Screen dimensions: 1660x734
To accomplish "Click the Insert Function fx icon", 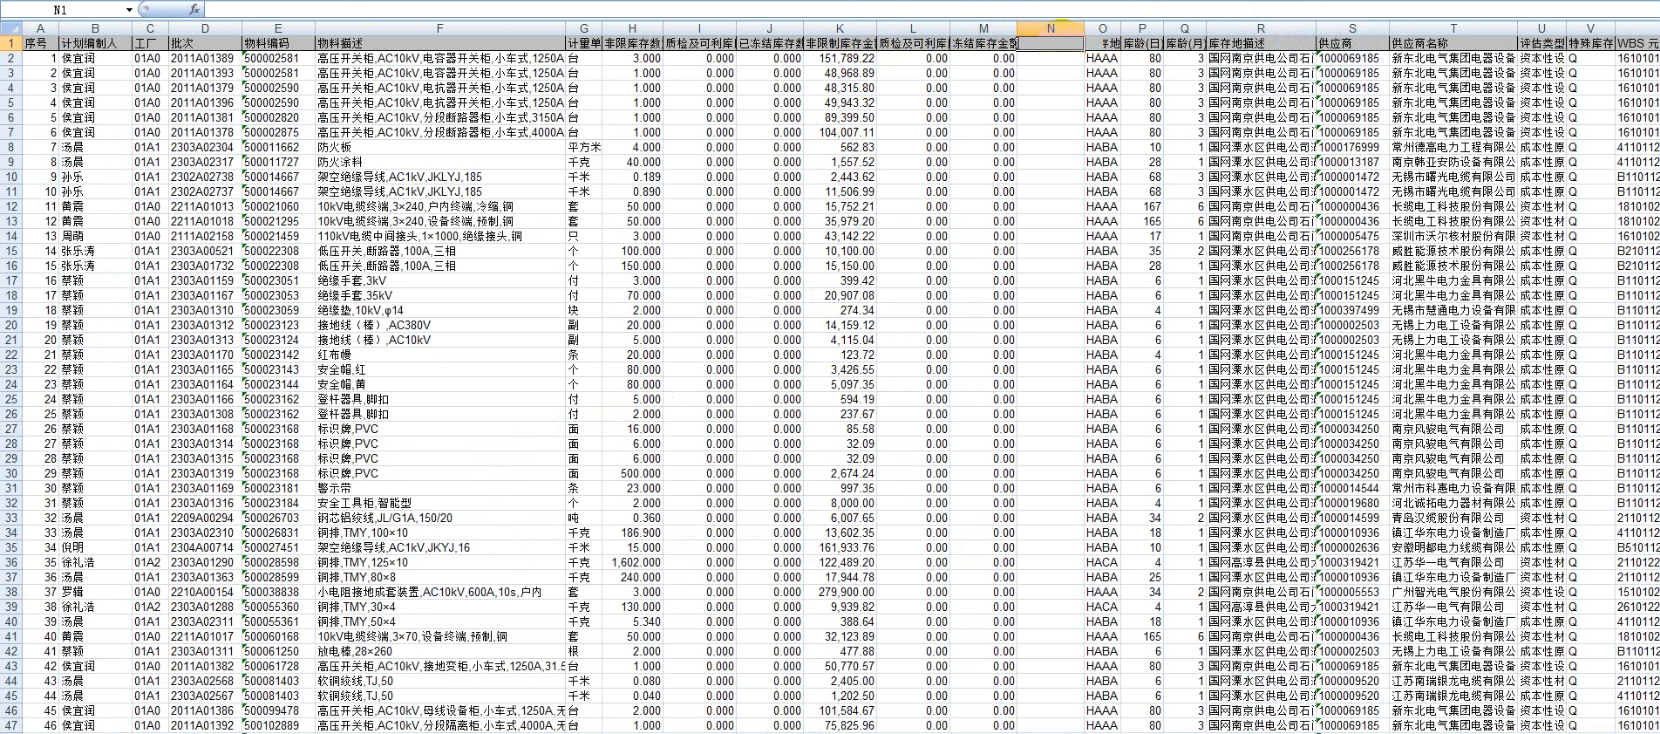I will coord(195,9).
